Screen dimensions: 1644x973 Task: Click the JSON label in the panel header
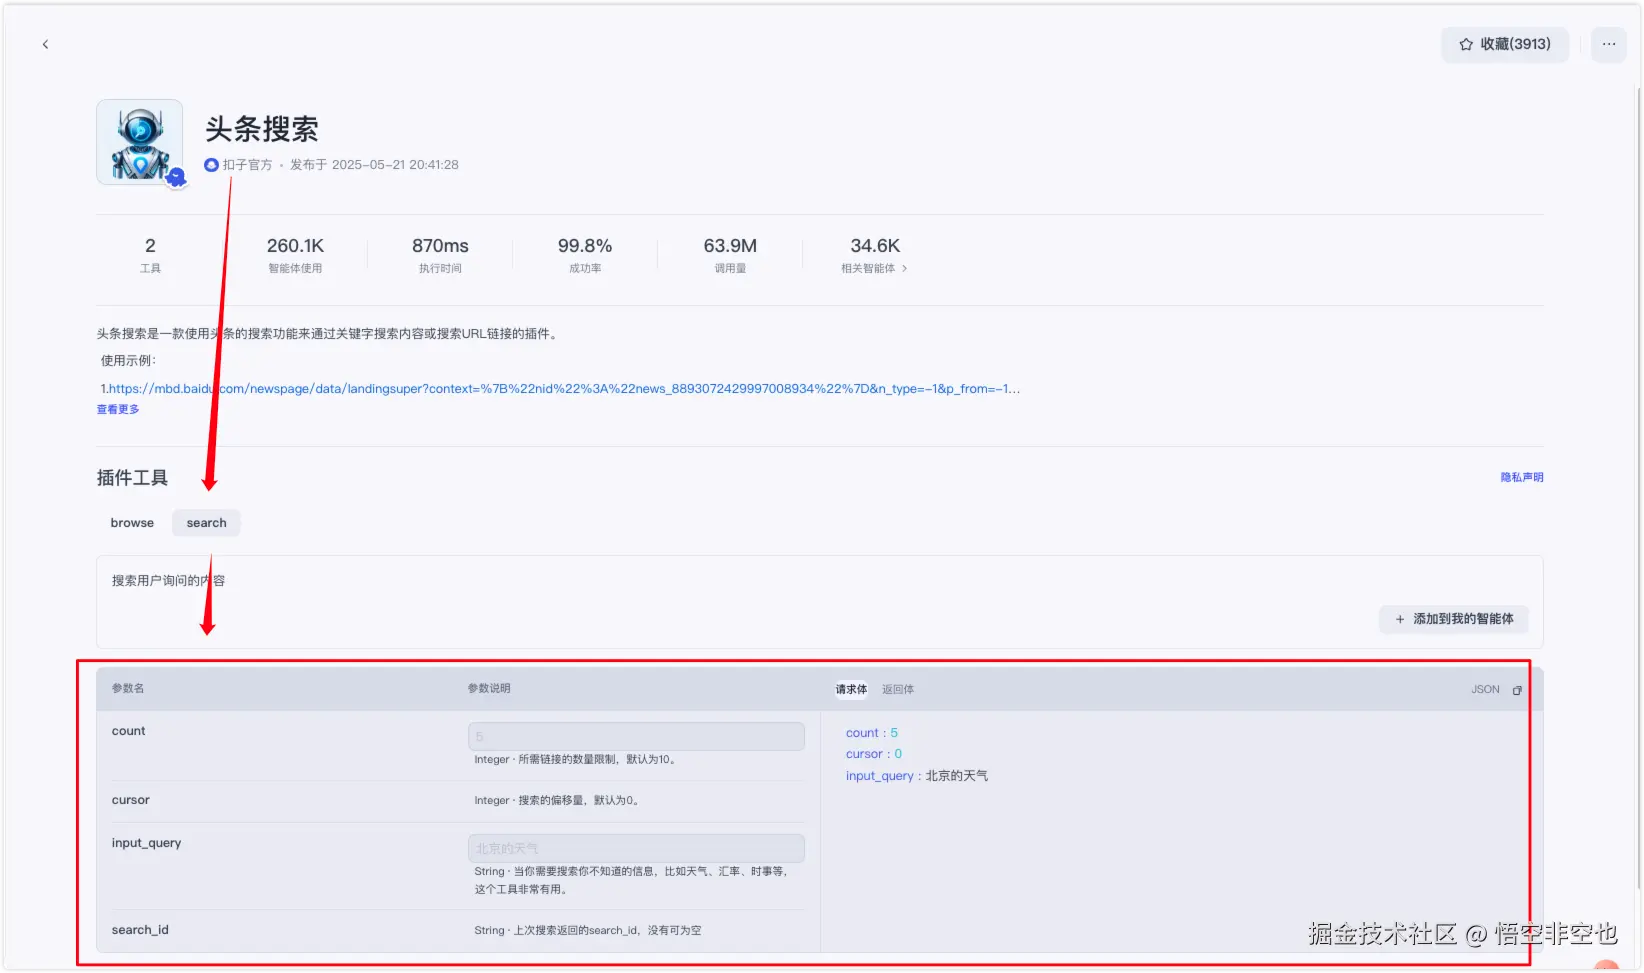click(x=1485, y=690)
